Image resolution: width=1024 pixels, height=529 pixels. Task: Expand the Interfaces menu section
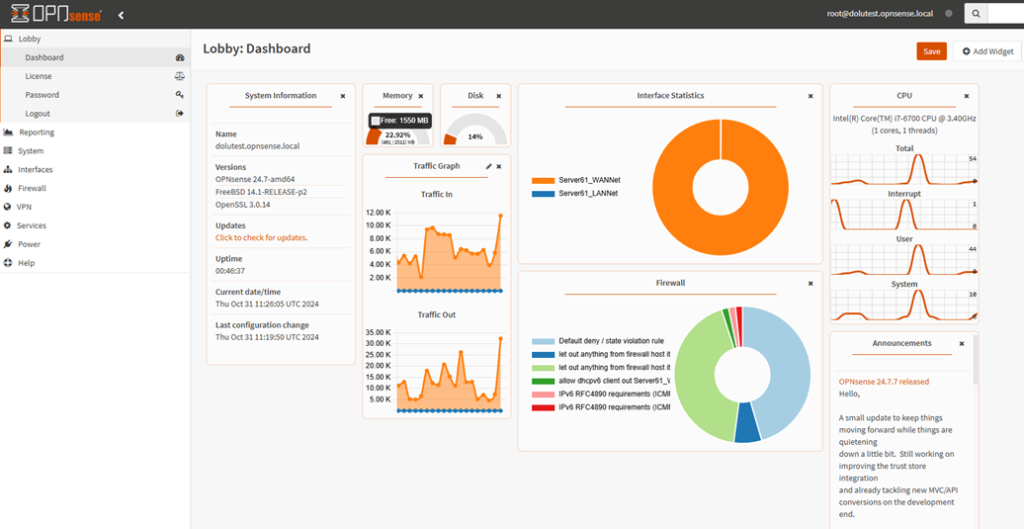click(x=95, y=169)
